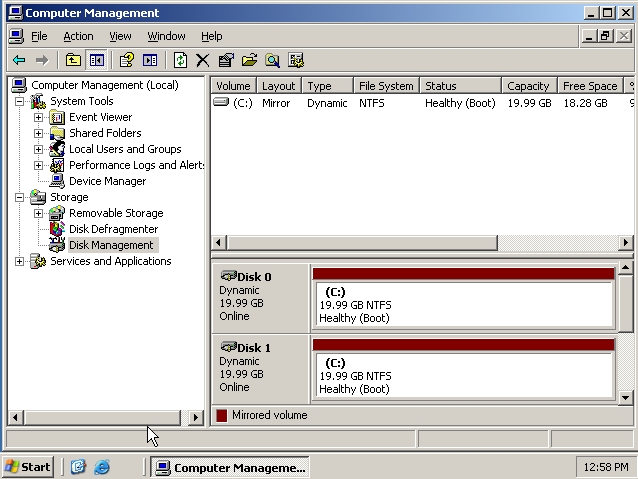Sort by the Layout column header
Viewport: 638px width, 479px height.
(x=279, y=86)
